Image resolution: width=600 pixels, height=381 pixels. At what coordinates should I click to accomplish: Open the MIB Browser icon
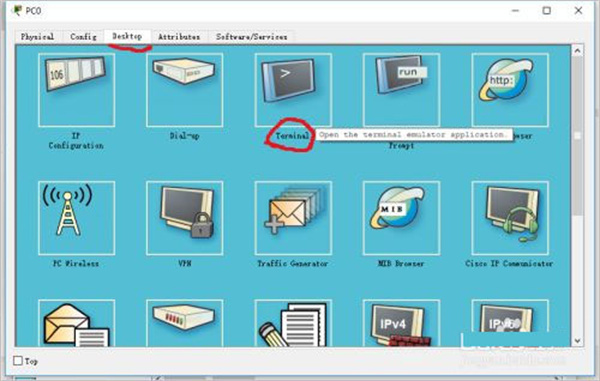tap(401, 218)
